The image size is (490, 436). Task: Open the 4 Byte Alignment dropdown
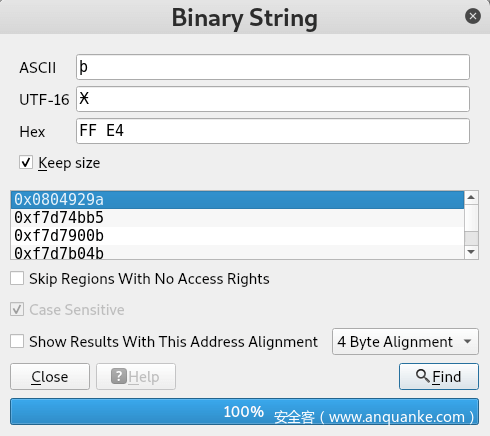click(405, 342)
